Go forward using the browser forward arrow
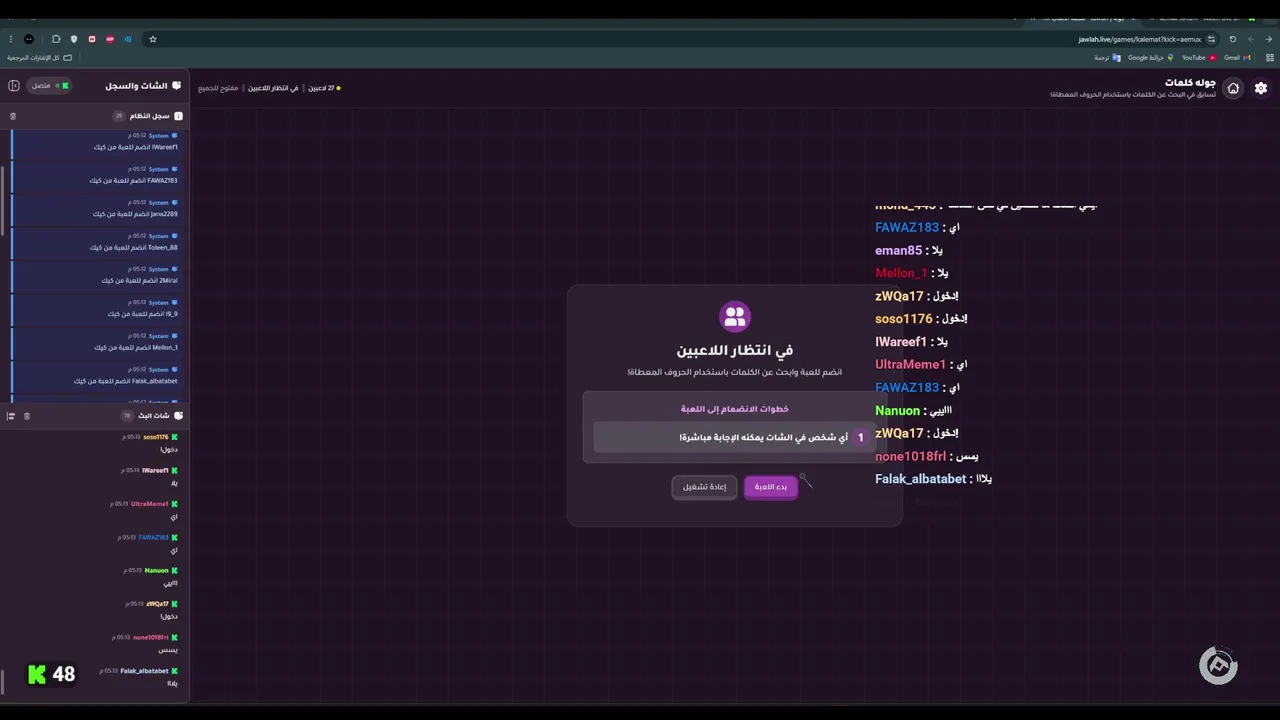This screenshot has height=720, width=1280. (x=1250, y=39)
